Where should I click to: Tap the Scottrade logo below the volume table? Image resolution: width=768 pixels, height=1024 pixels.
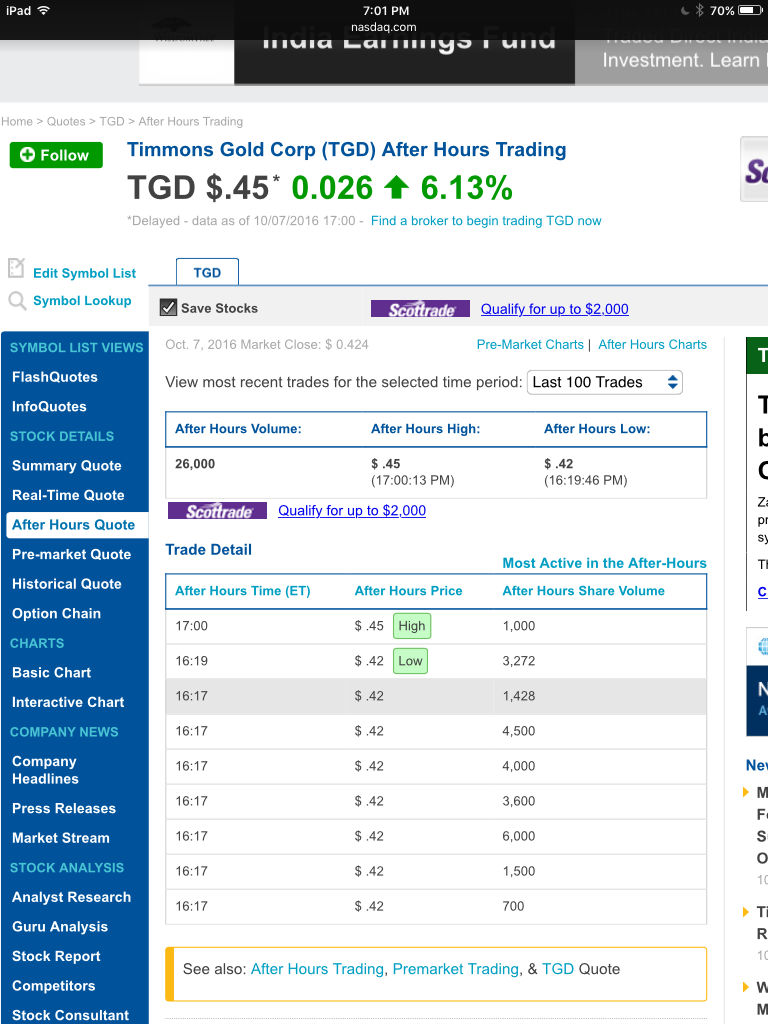point(217,510)
